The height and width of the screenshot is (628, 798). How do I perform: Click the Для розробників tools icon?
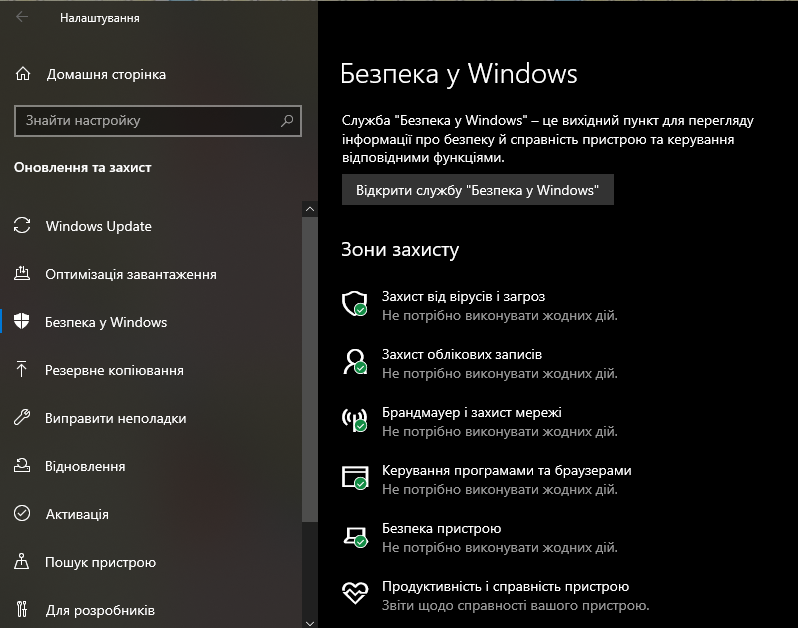21,609
